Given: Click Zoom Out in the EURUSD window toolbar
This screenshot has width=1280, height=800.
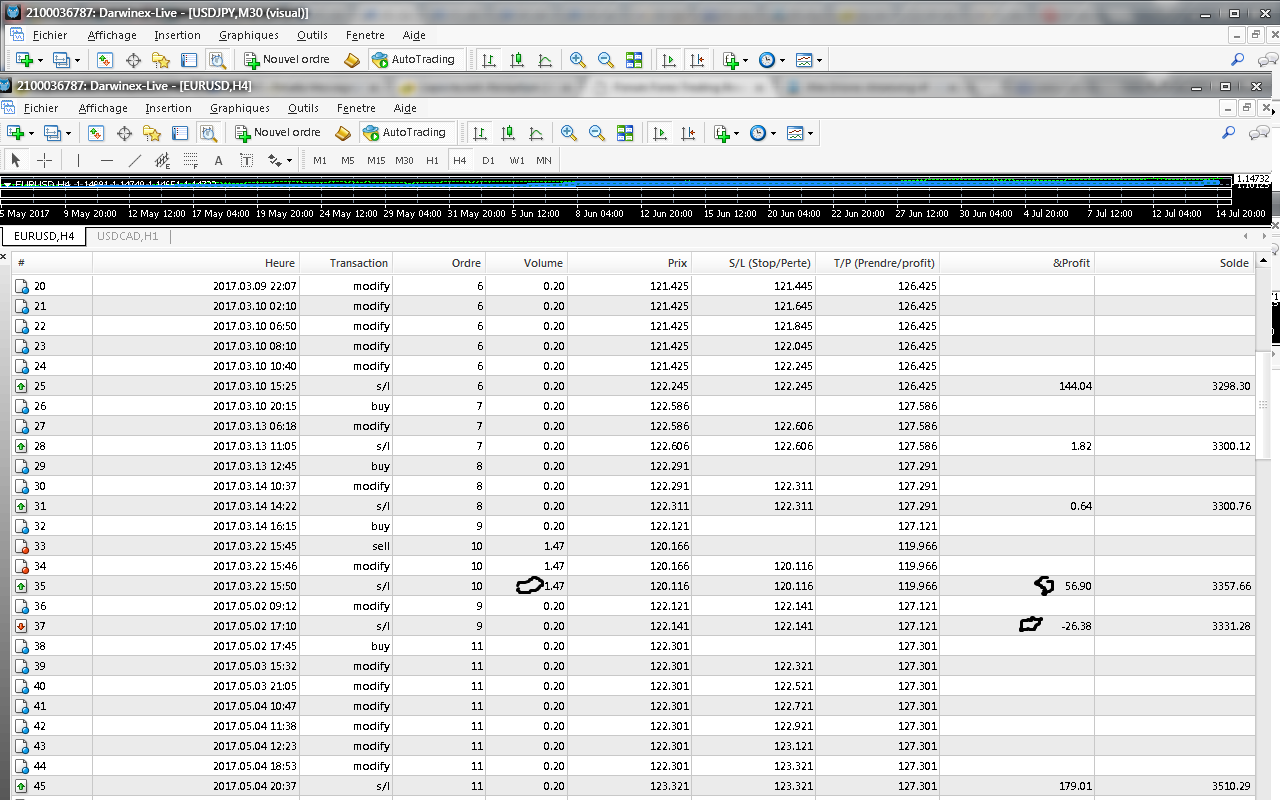Looking at the screenshot, I should click(x=597, y=133).
